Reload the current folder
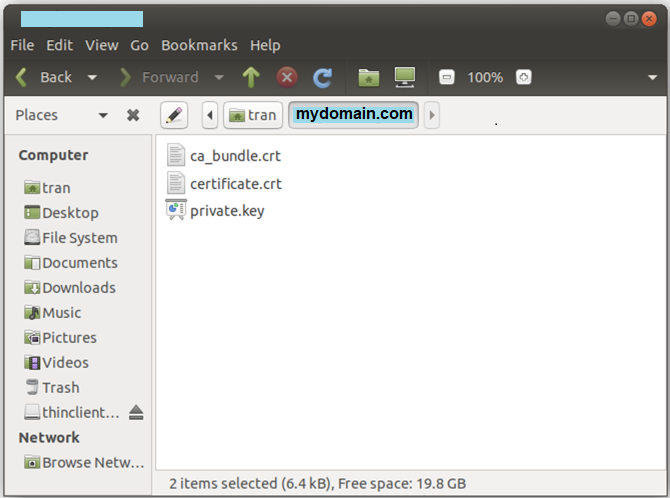The height and width of the screenshot is (498, 670). tap(323, 78)
